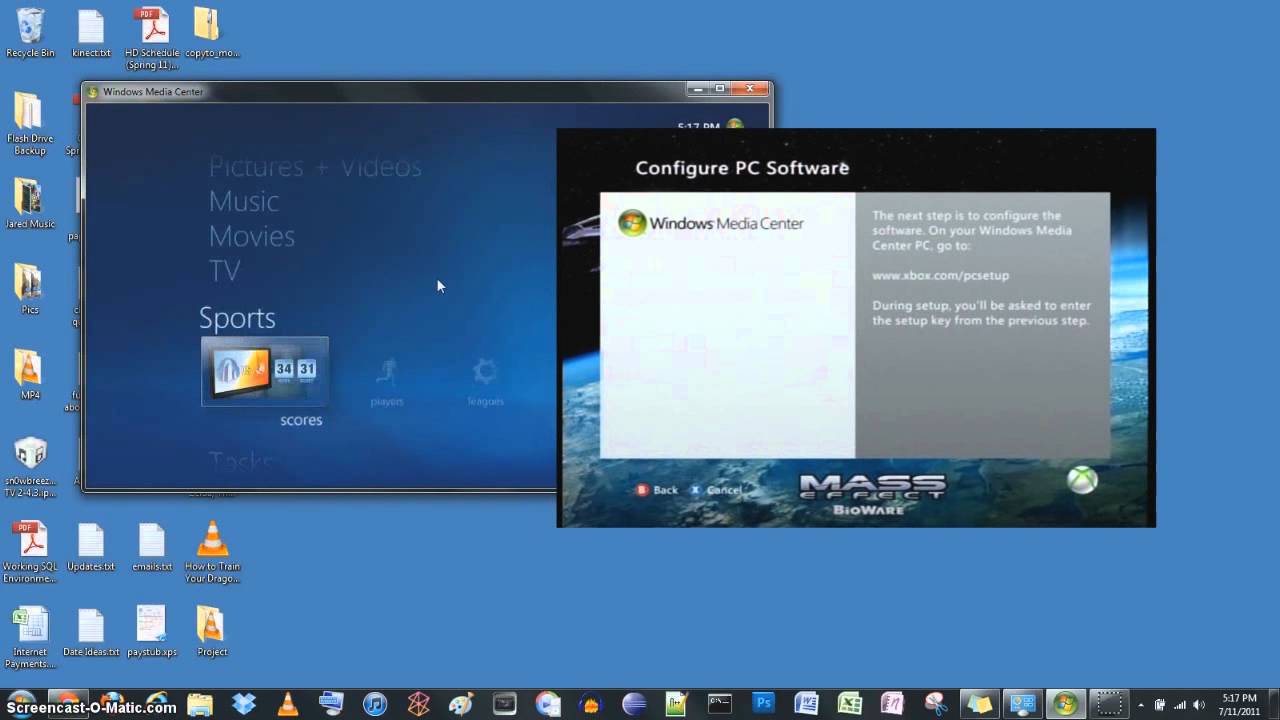1280x720 pixels.
Task: Open Command Prompt from the taskbar
Action: point(720,703)
